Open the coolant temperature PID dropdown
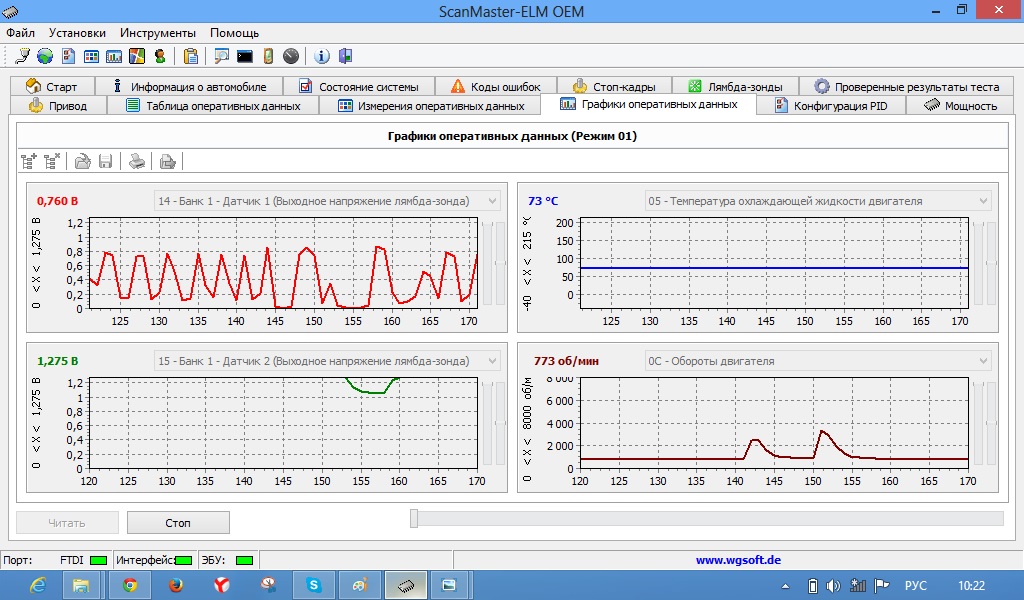1024x600 pixels. tap(983, 201)
